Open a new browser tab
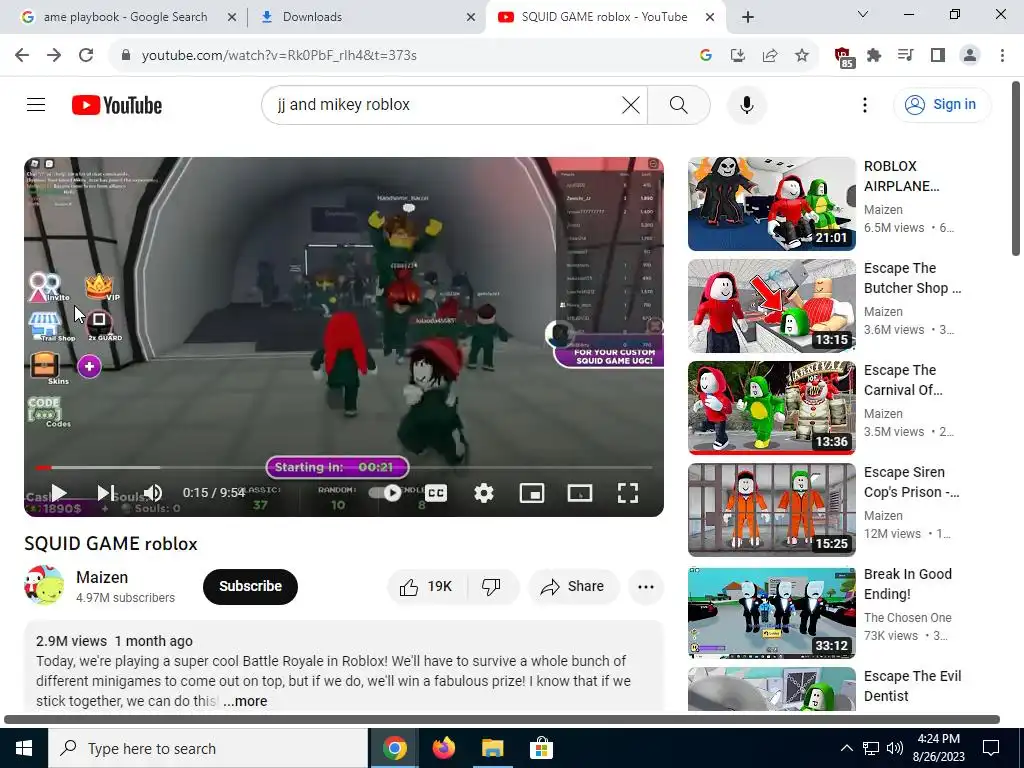1024x768 pixels. tap(748, 17)
